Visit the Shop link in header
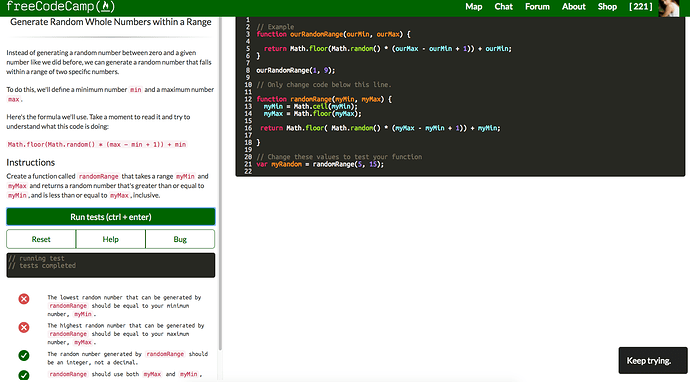The height and width of the screenshot is (382, 690). click(607, 7)
